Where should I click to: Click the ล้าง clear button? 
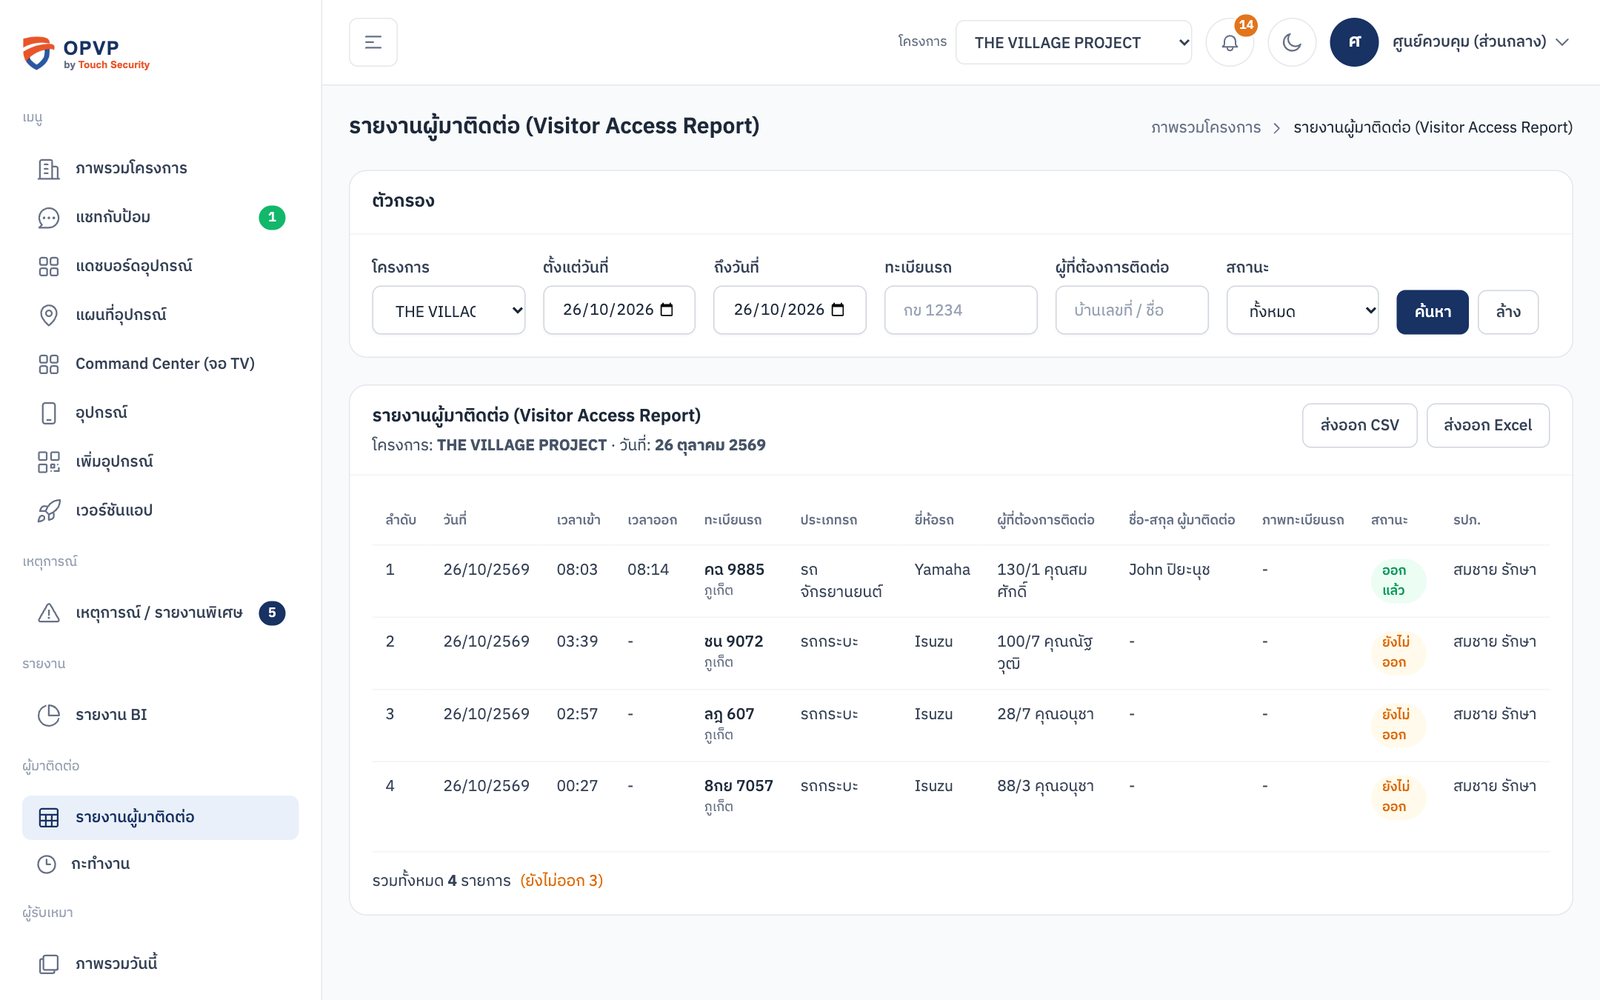[1508, 312]
